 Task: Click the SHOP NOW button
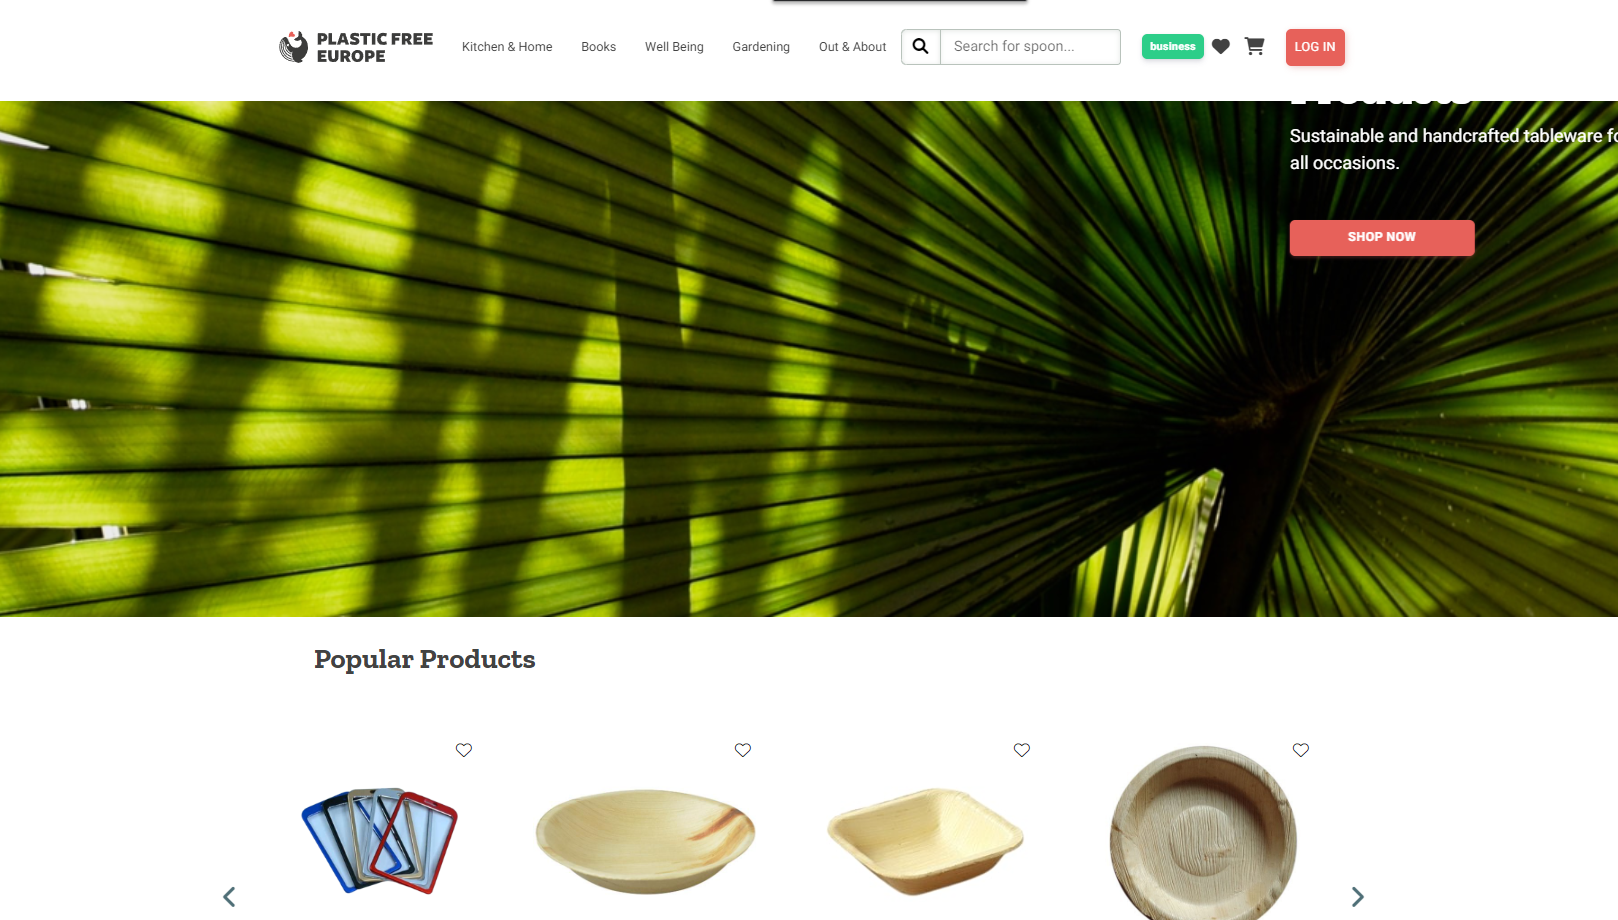[x=1382, y=237]
